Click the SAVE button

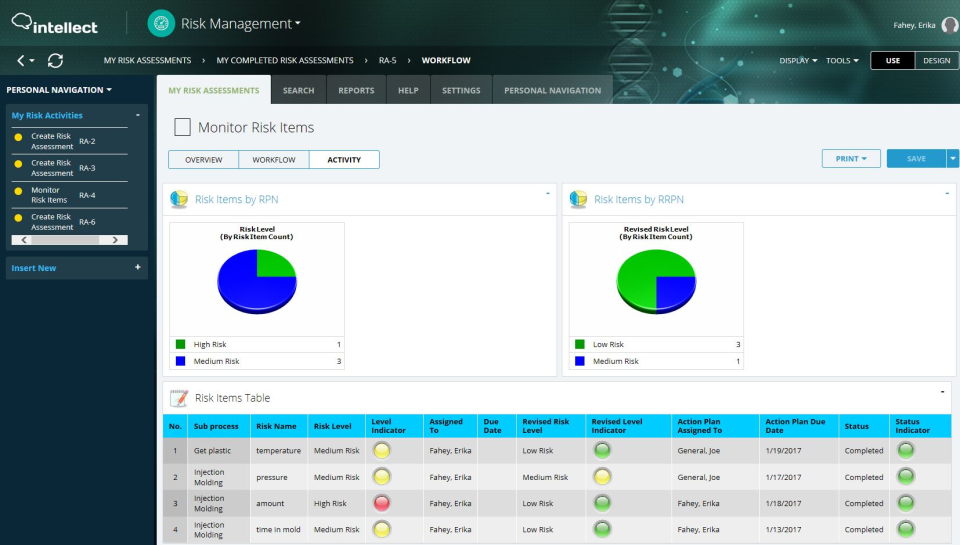pyautogui.click(x=916, y=159)
